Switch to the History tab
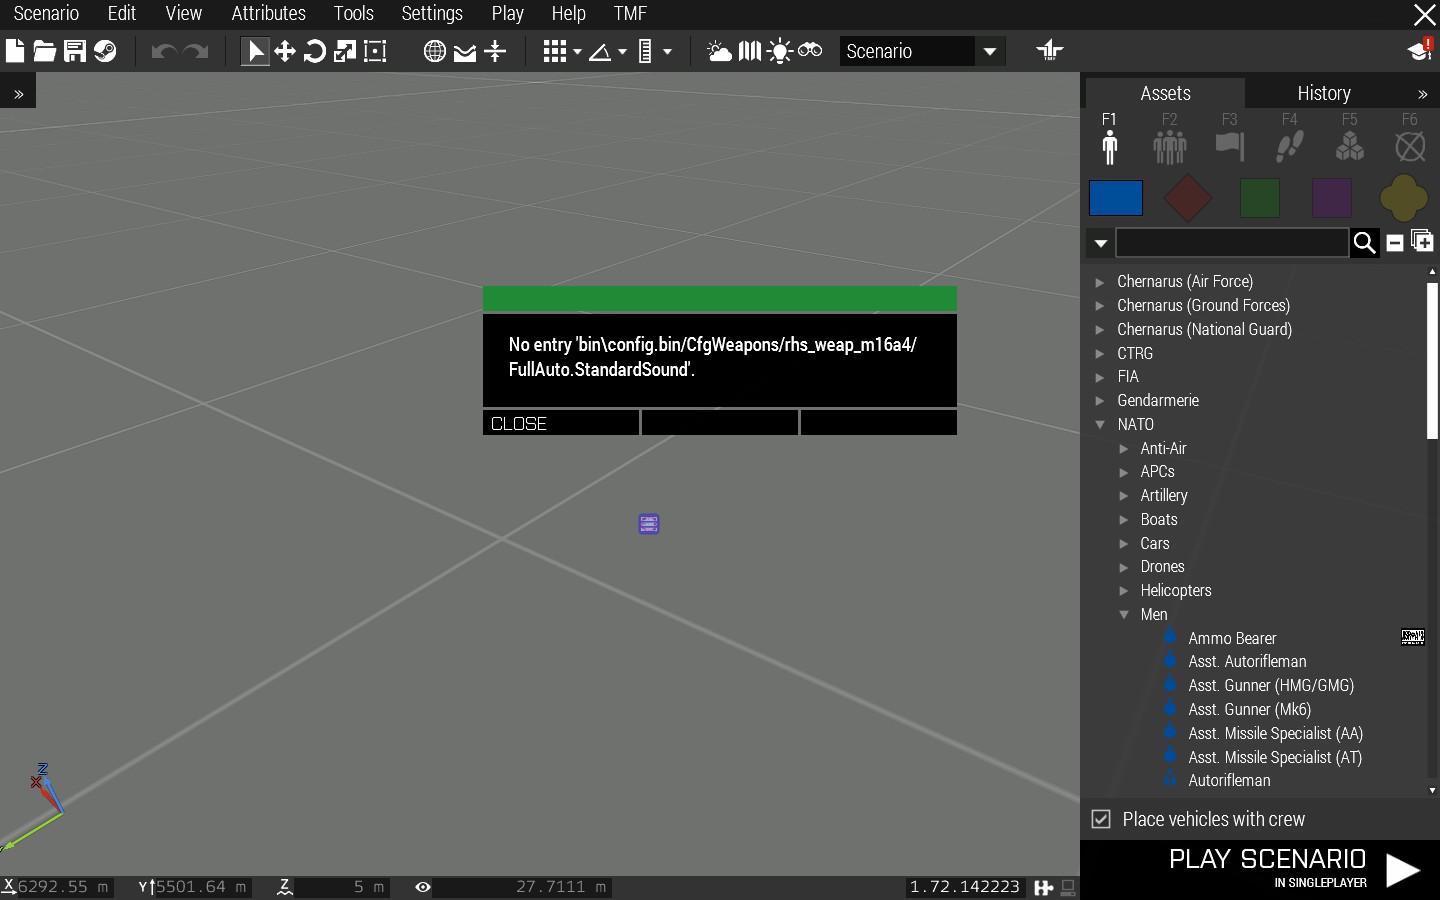The image size is (1440, 900). (x=1323, y=93)
